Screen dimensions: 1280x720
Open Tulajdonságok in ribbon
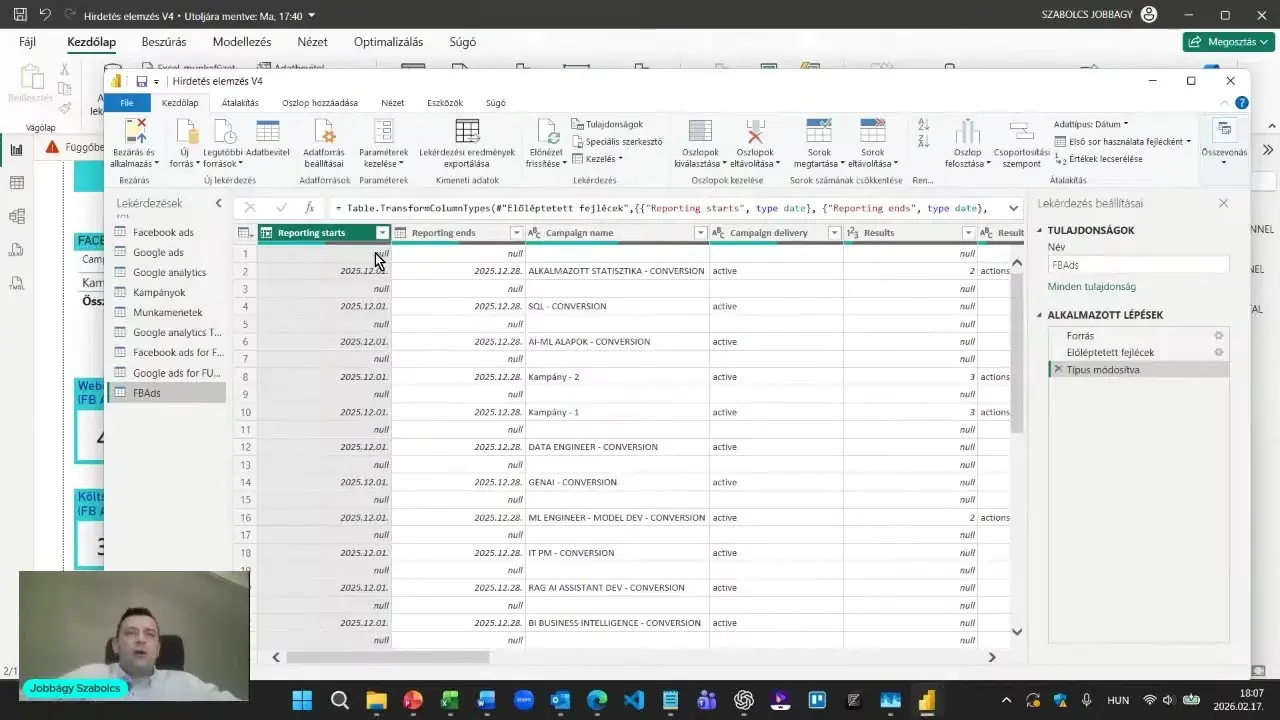coord(607,124)
